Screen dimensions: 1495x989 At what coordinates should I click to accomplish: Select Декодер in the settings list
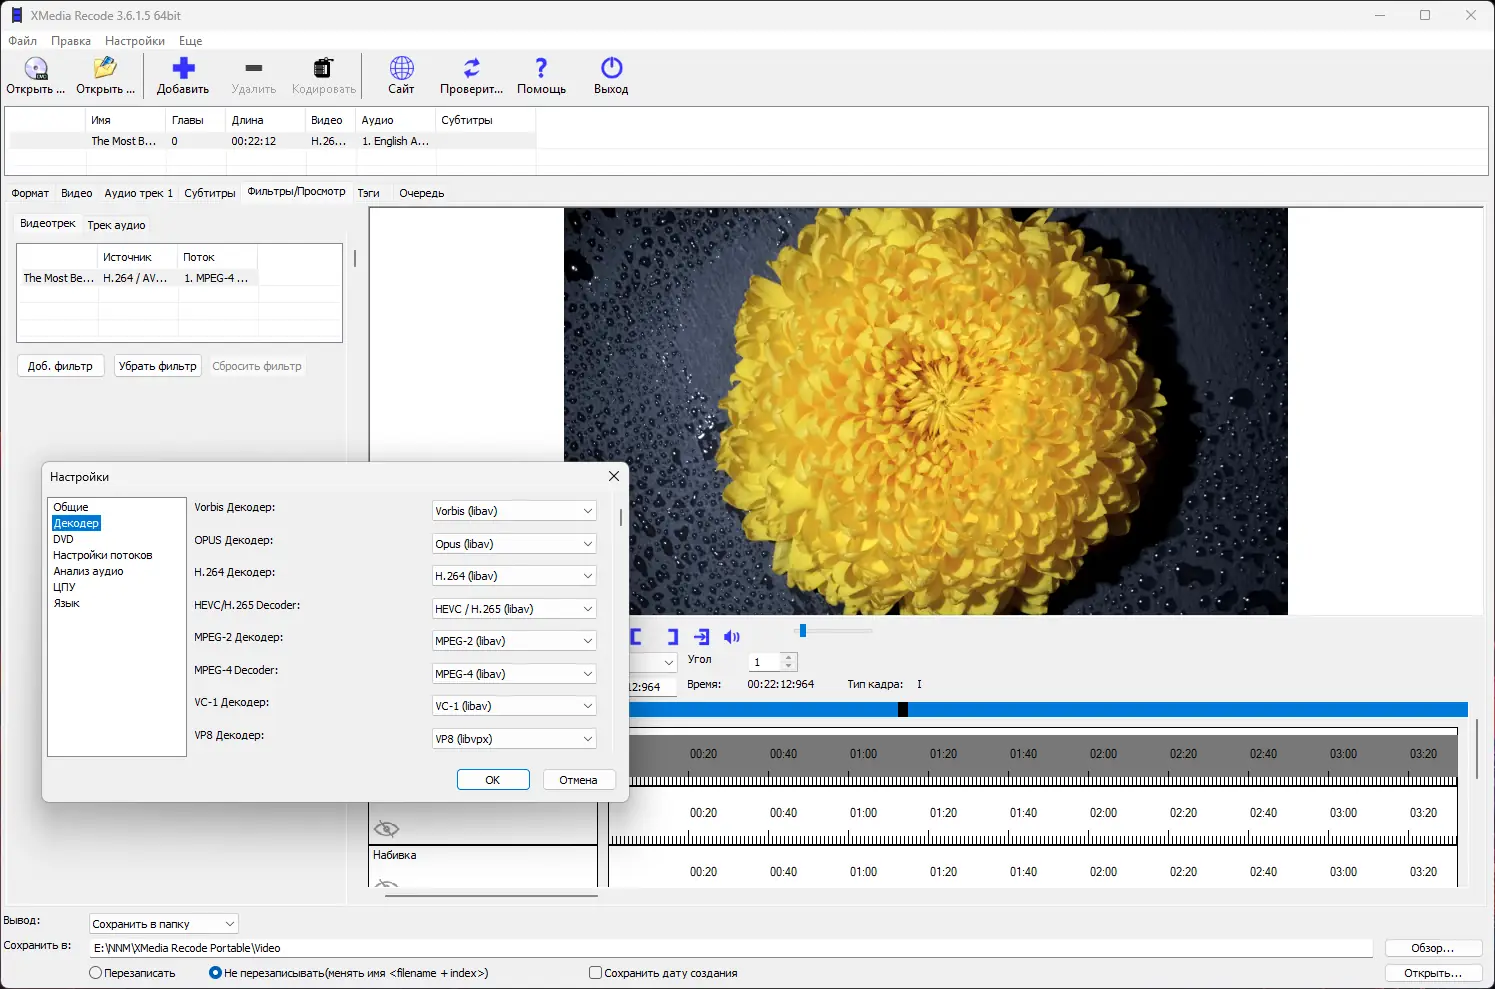click(x=76, y=522)
